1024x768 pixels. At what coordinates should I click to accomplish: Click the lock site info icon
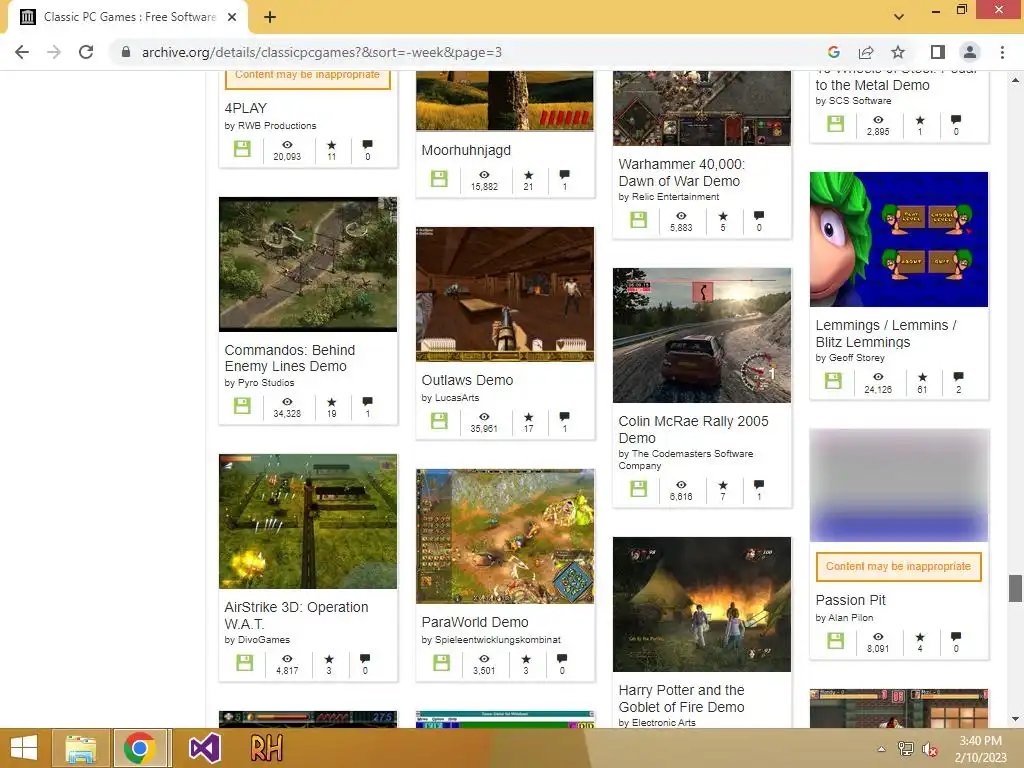click(x=126, y=52)
